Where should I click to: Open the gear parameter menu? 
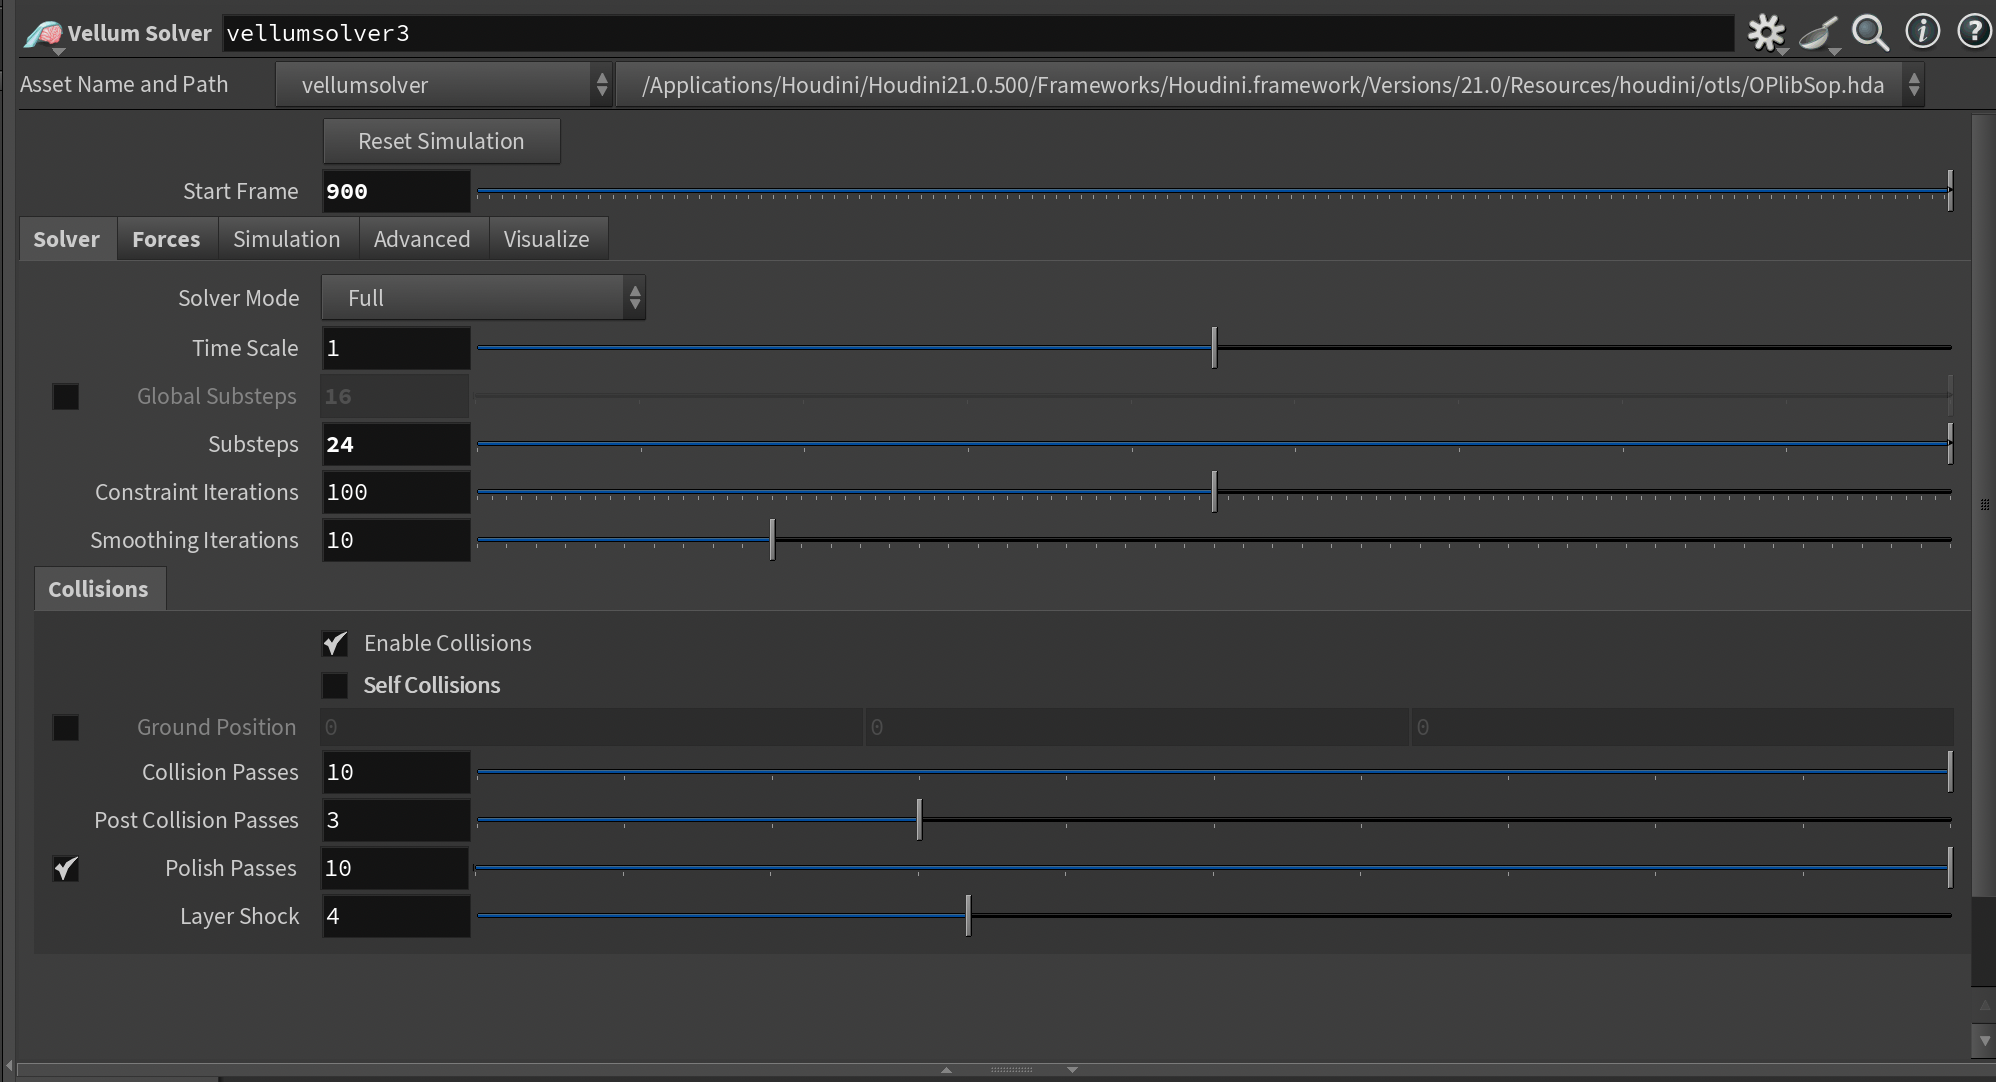tap(1766, 33)
